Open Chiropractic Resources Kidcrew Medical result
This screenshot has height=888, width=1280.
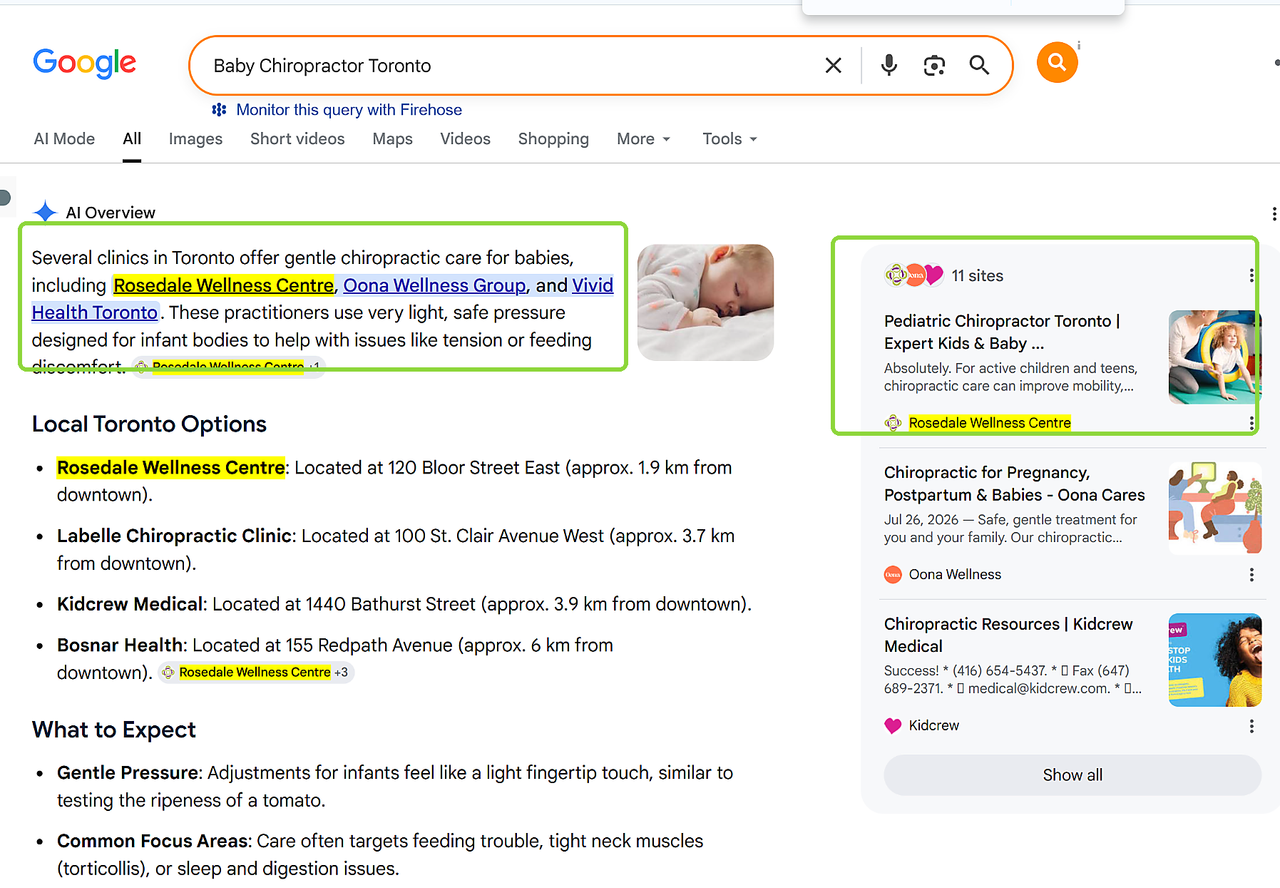1008,635
